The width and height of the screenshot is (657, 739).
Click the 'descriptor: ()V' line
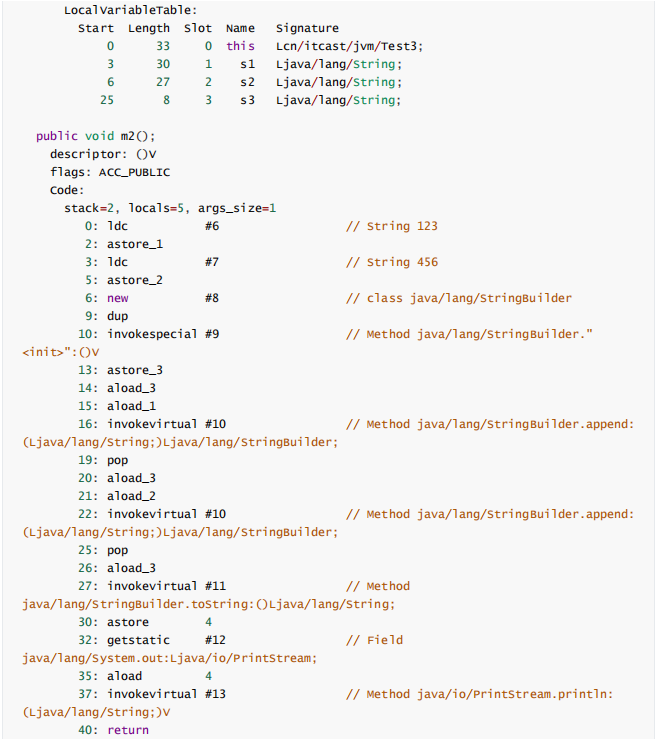[103, 154]
